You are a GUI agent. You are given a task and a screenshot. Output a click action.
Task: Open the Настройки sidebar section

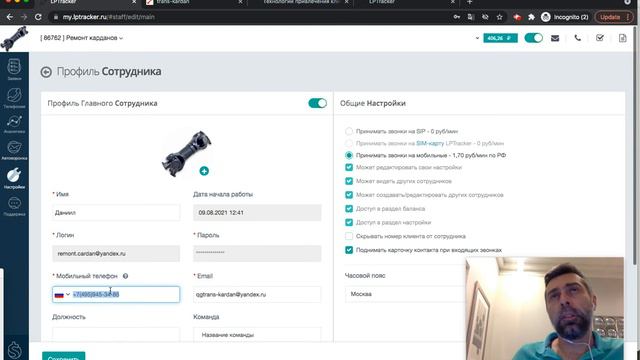tap(14, 178)
